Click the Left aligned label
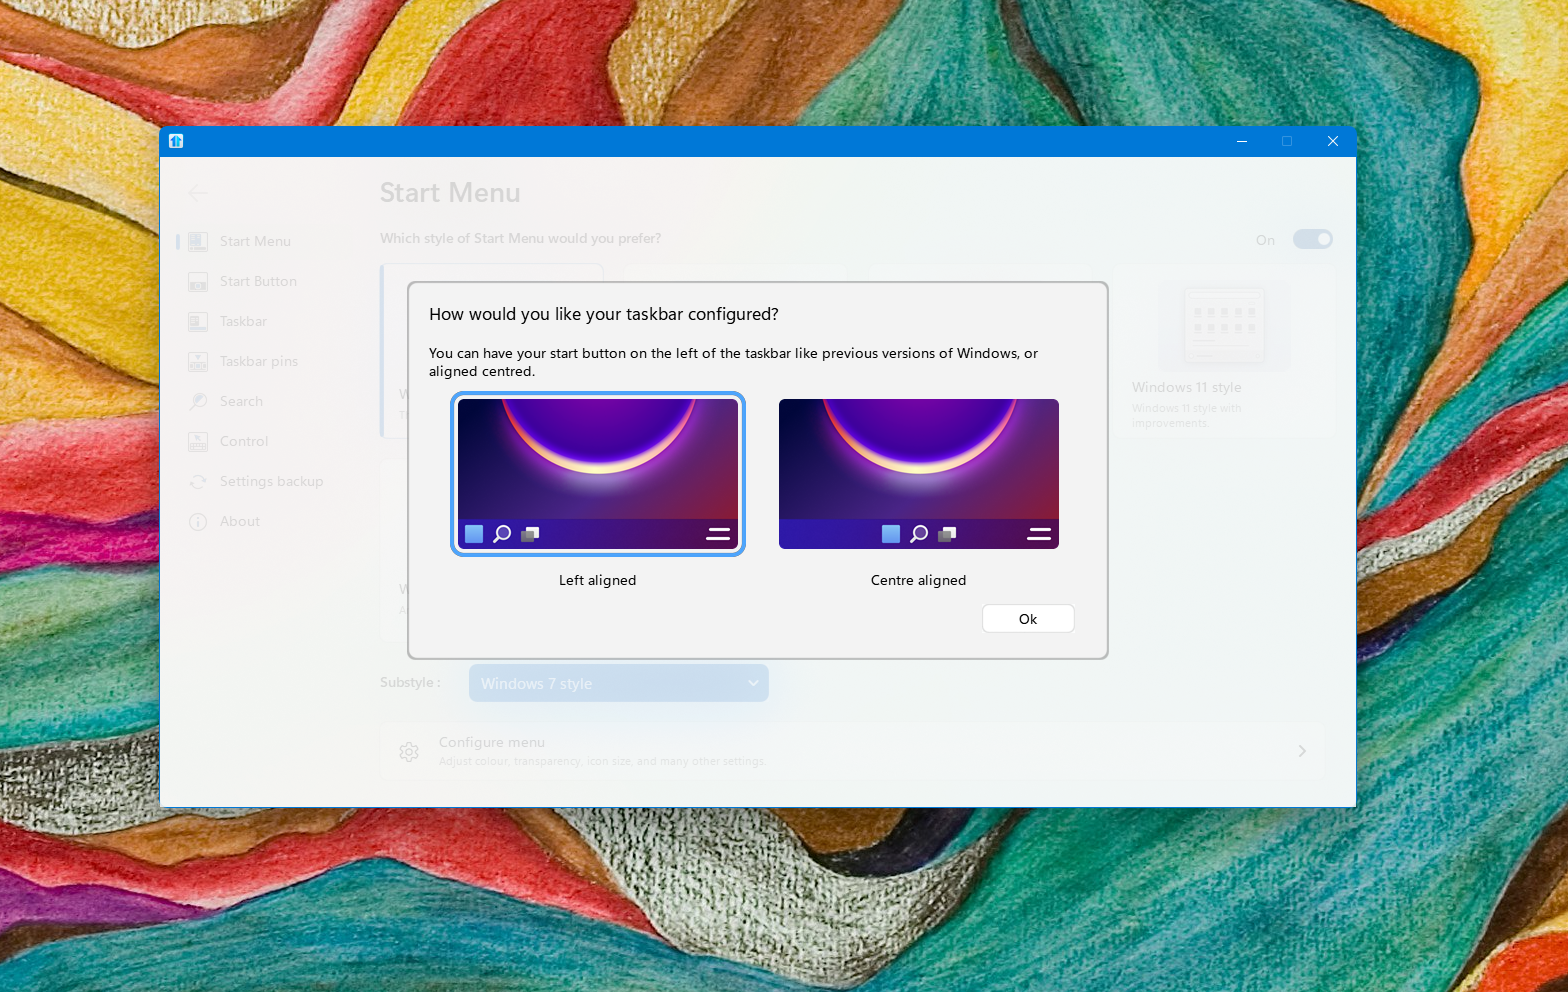Image resolution: width=1568 pixels, height=992 pixels. tap(598, 580)
